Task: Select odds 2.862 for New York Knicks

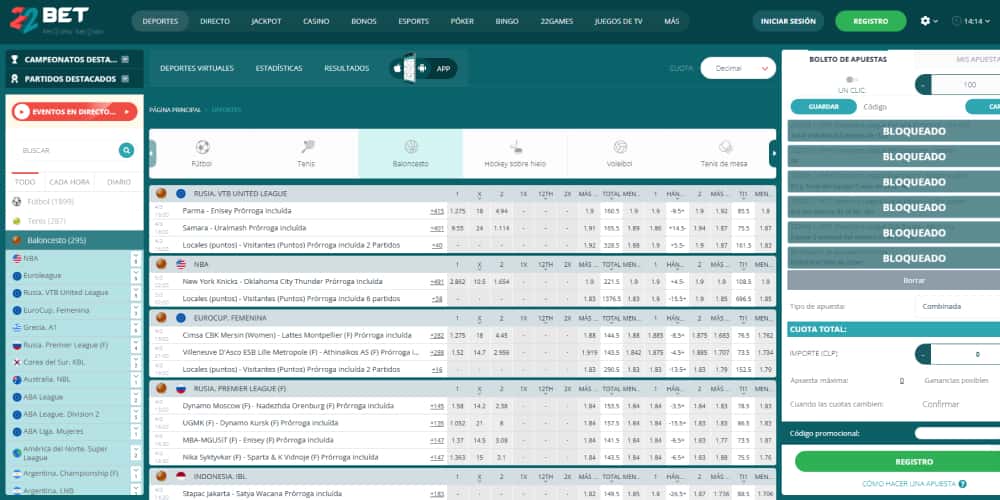Action: [x=457, y=281]
